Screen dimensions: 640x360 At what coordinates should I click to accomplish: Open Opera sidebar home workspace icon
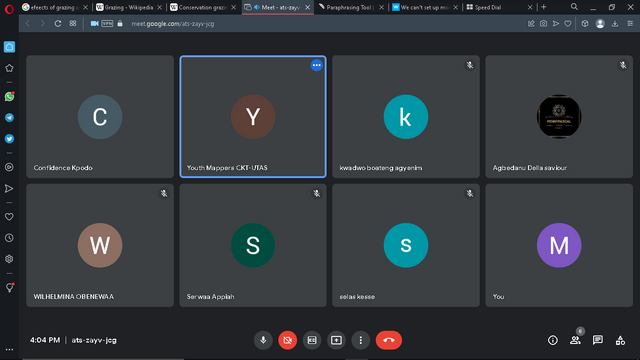(9, 47)
